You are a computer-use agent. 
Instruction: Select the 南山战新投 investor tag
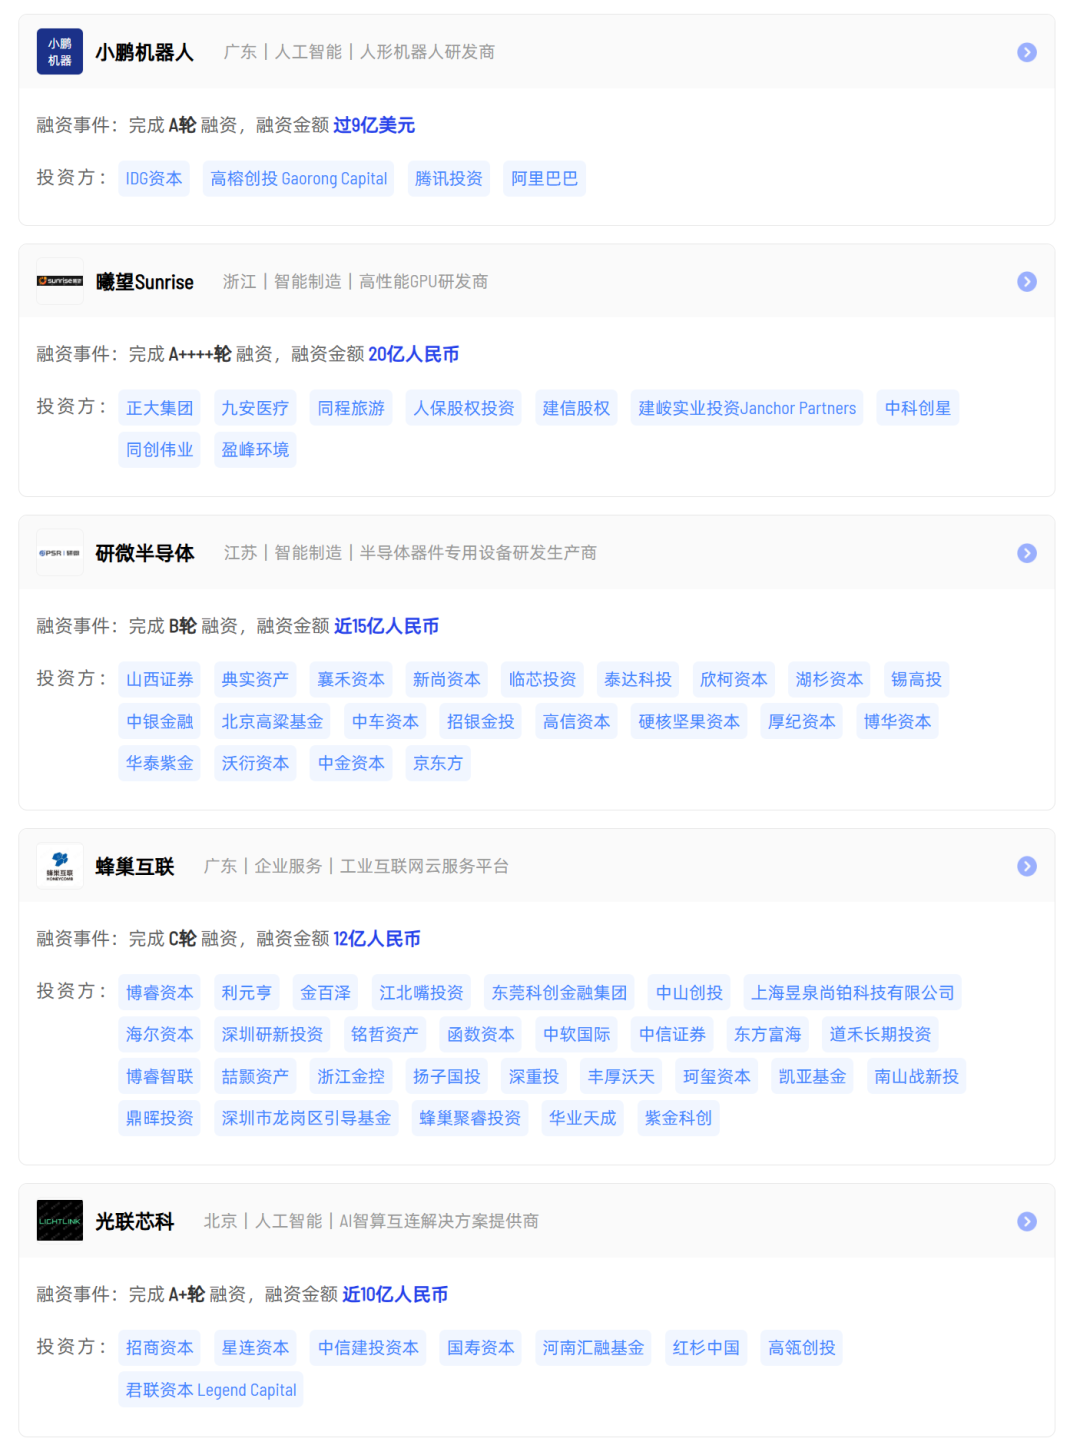coord(916,1077)
